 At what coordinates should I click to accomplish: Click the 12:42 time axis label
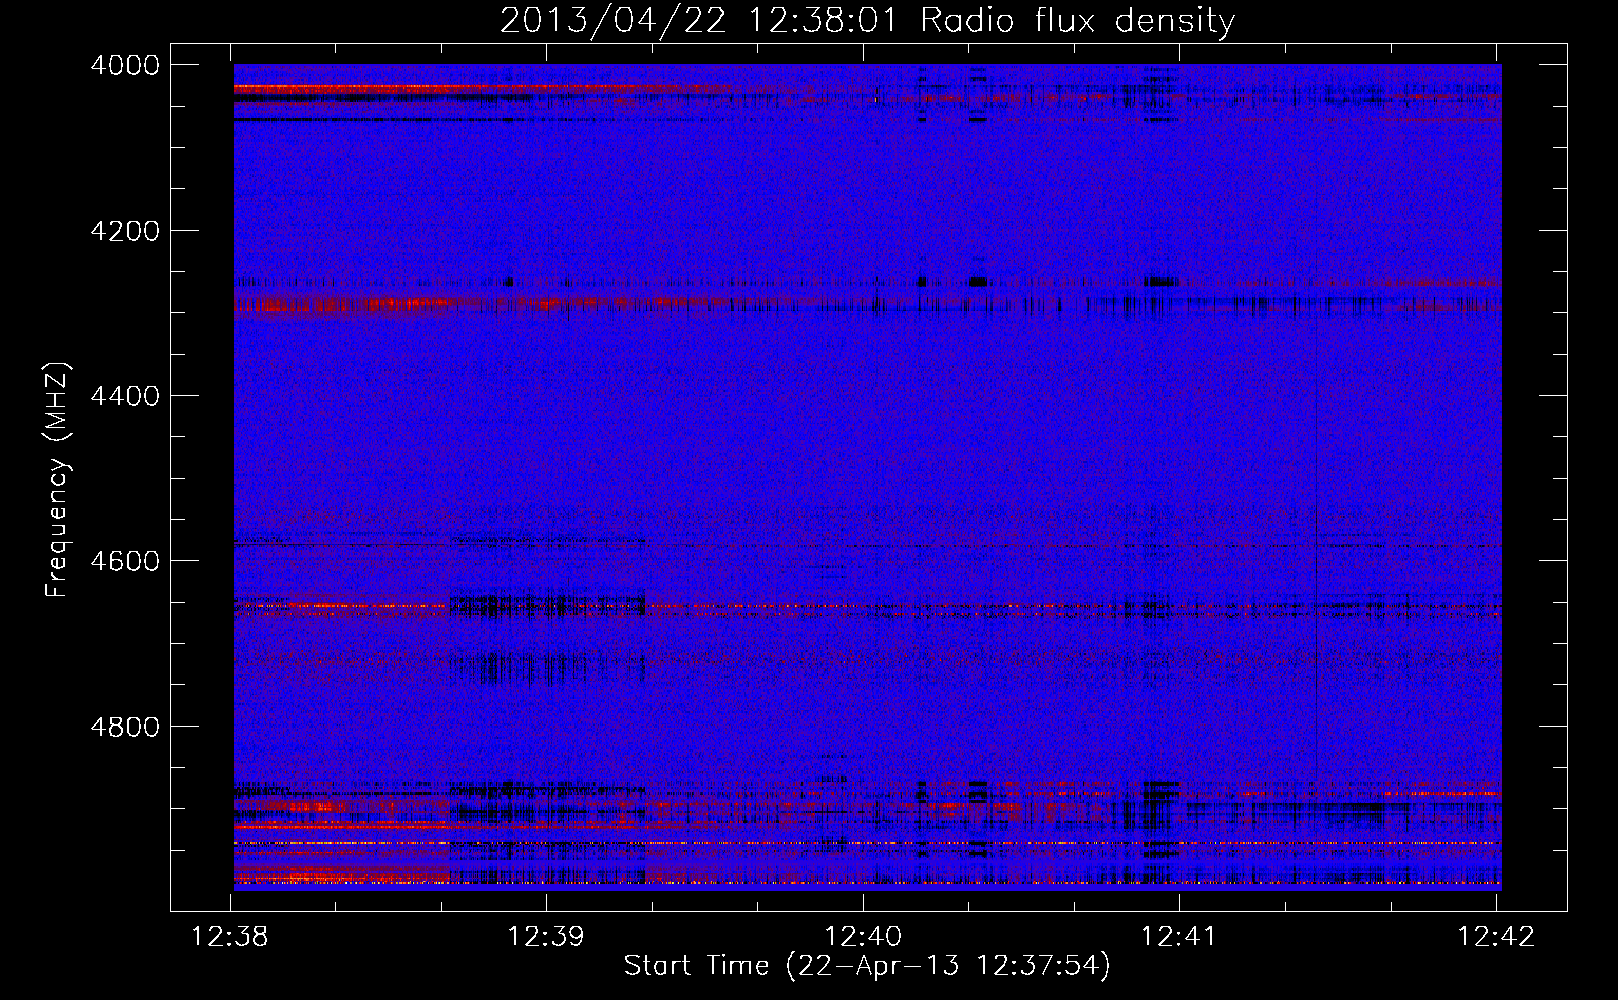point(1495,937)
